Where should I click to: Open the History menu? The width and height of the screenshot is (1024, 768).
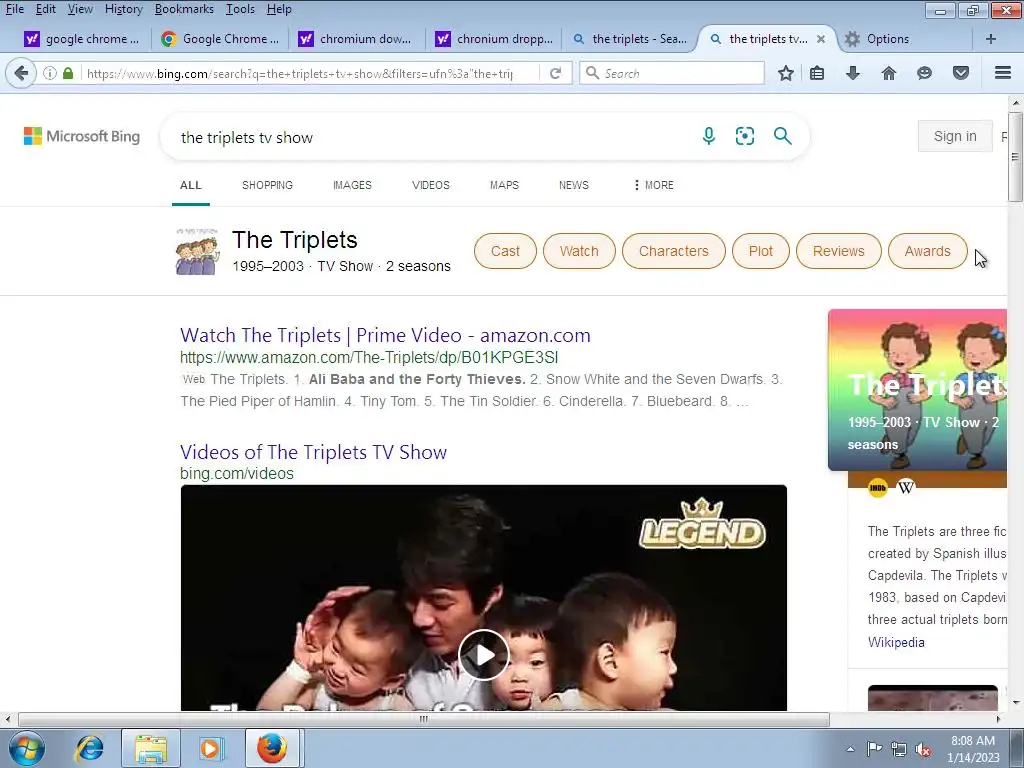tap(123, 9)
